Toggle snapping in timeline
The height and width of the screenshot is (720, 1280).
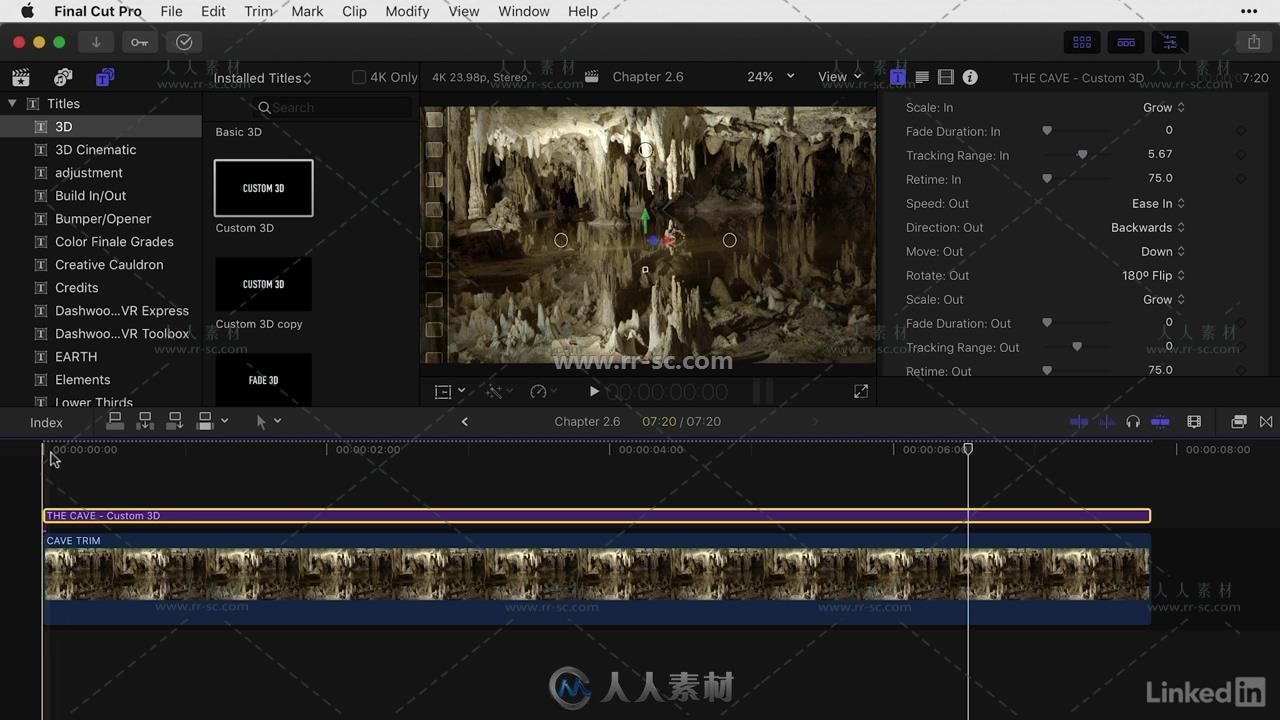[1160, 422]
